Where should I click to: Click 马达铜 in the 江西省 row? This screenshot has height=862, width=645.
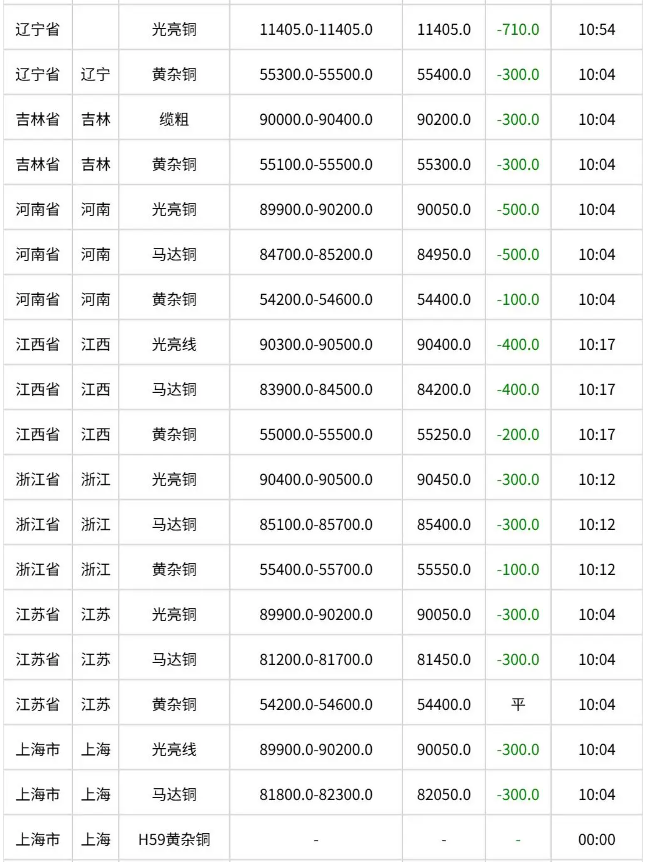pos(174,390)
